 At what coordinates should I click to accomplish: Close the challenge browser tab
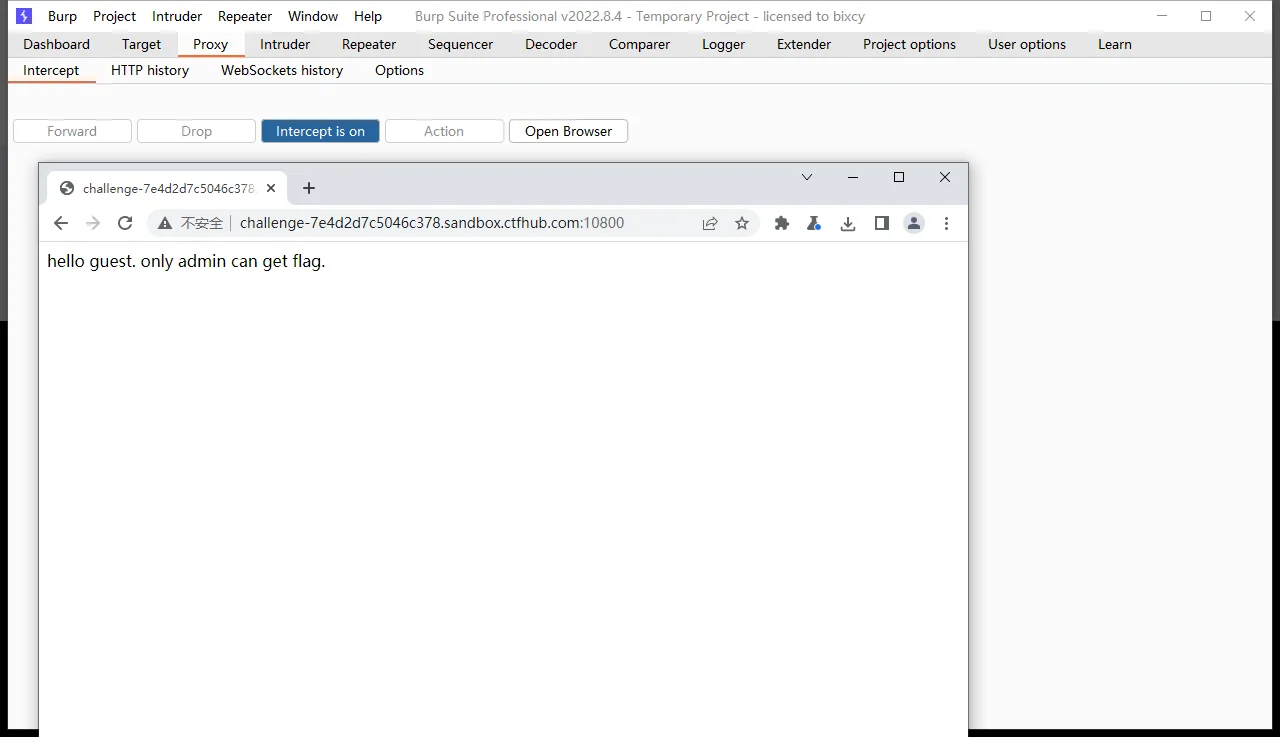pos(271,188)
